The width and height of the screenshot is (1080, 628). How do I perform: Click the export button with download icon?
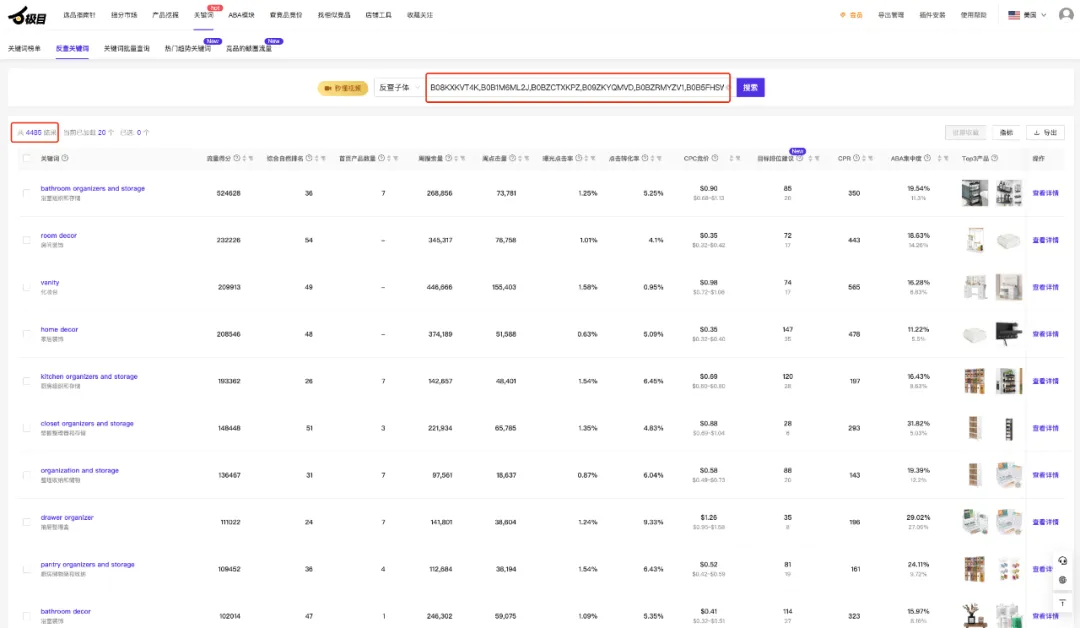tap(1045, 132)
